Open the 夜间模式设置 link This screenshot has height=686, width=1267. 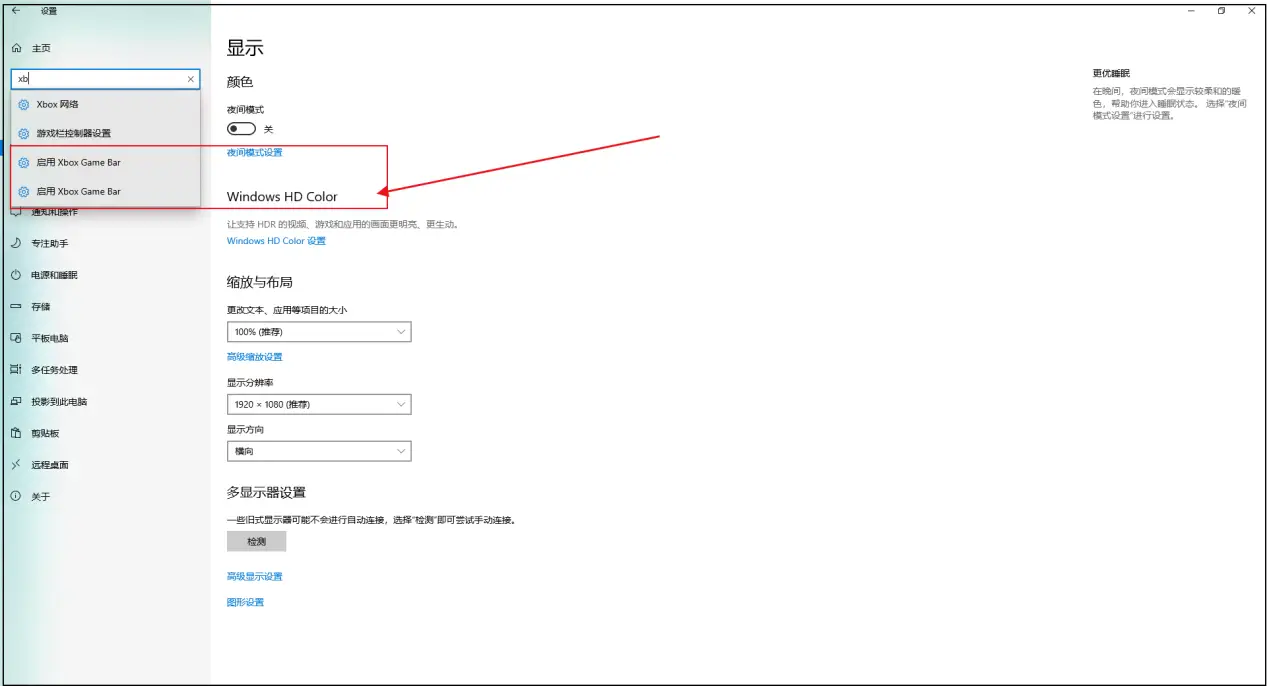point(255,152)
